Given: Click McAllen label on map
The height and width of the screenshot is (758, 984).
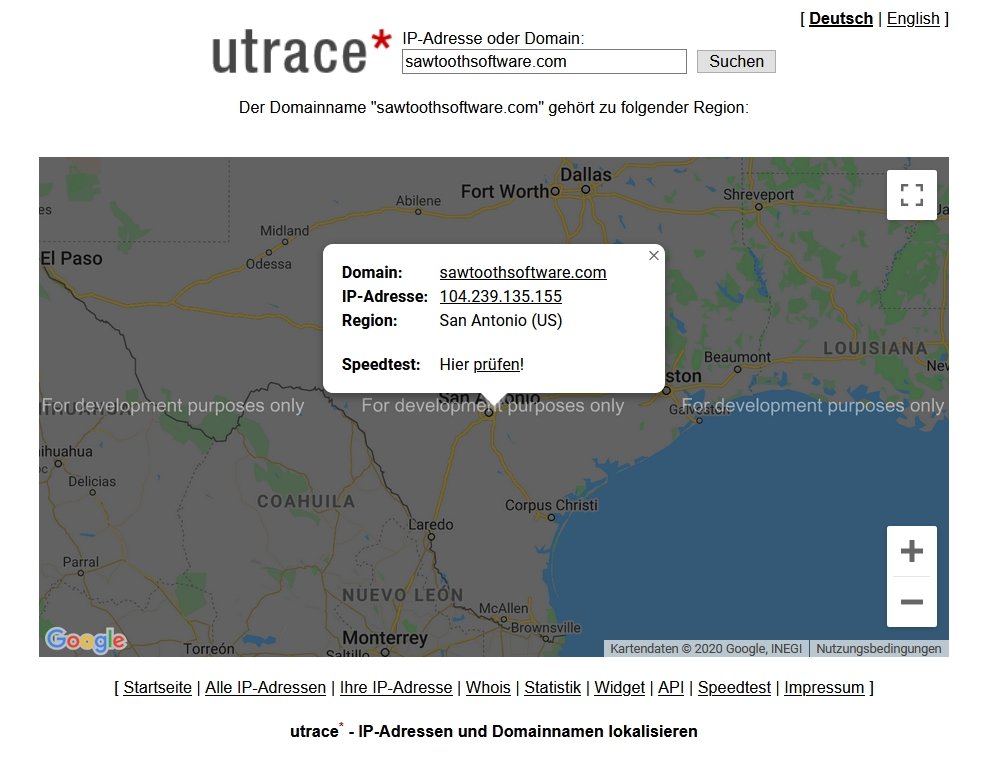Looking at the screenshot, I should tap(503, 608).
